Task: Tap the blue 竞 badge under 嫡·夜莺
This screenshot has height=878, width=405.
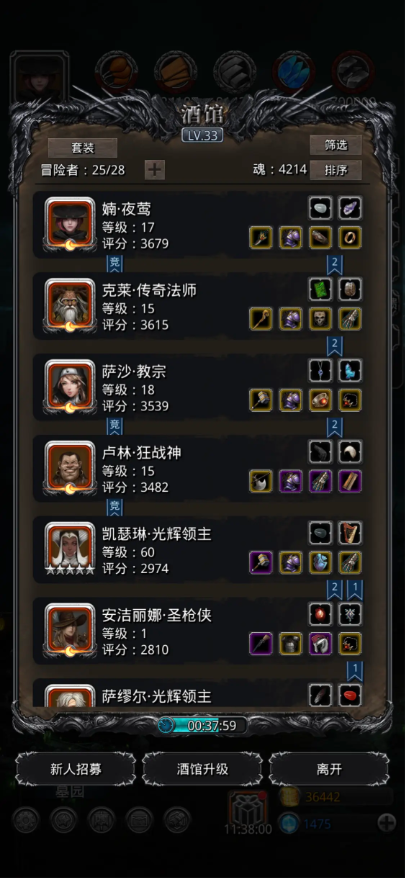Action: [x=115, y=263]
